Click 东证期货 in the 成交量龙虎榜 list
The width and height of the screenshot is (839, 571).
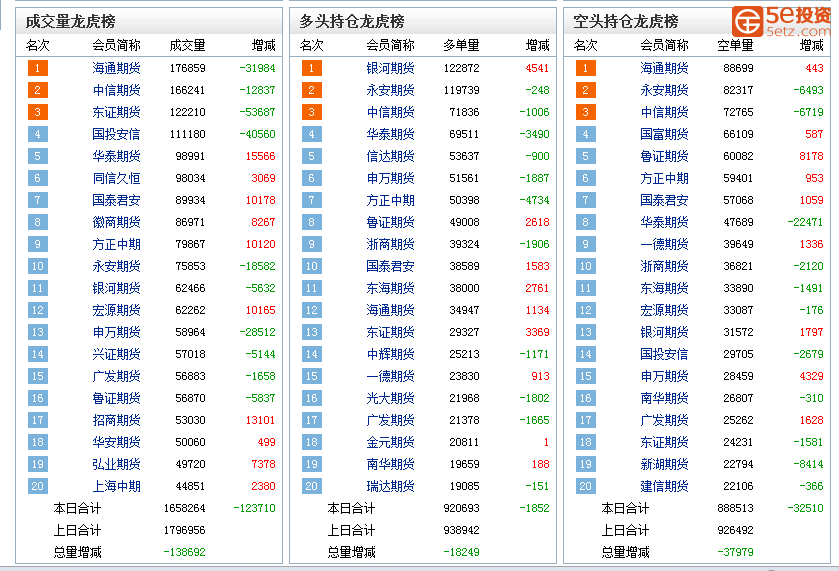pos(116,112)
